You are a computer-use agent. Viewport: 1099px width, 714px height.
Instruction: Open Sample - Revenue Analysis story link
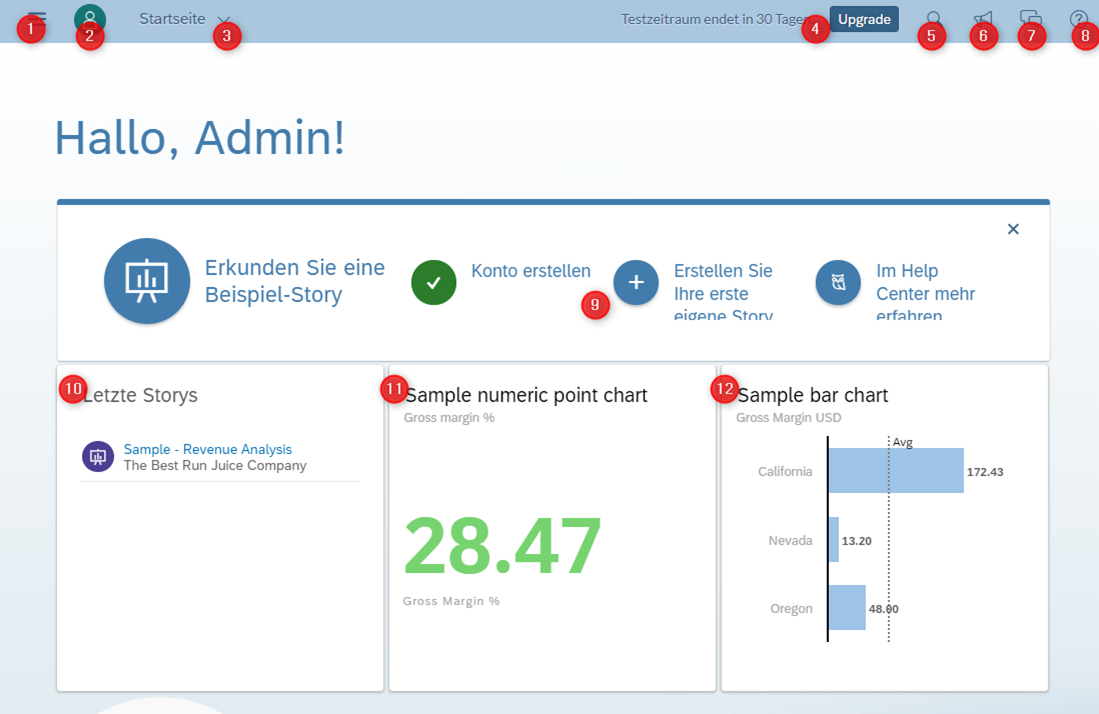(207, 449)
